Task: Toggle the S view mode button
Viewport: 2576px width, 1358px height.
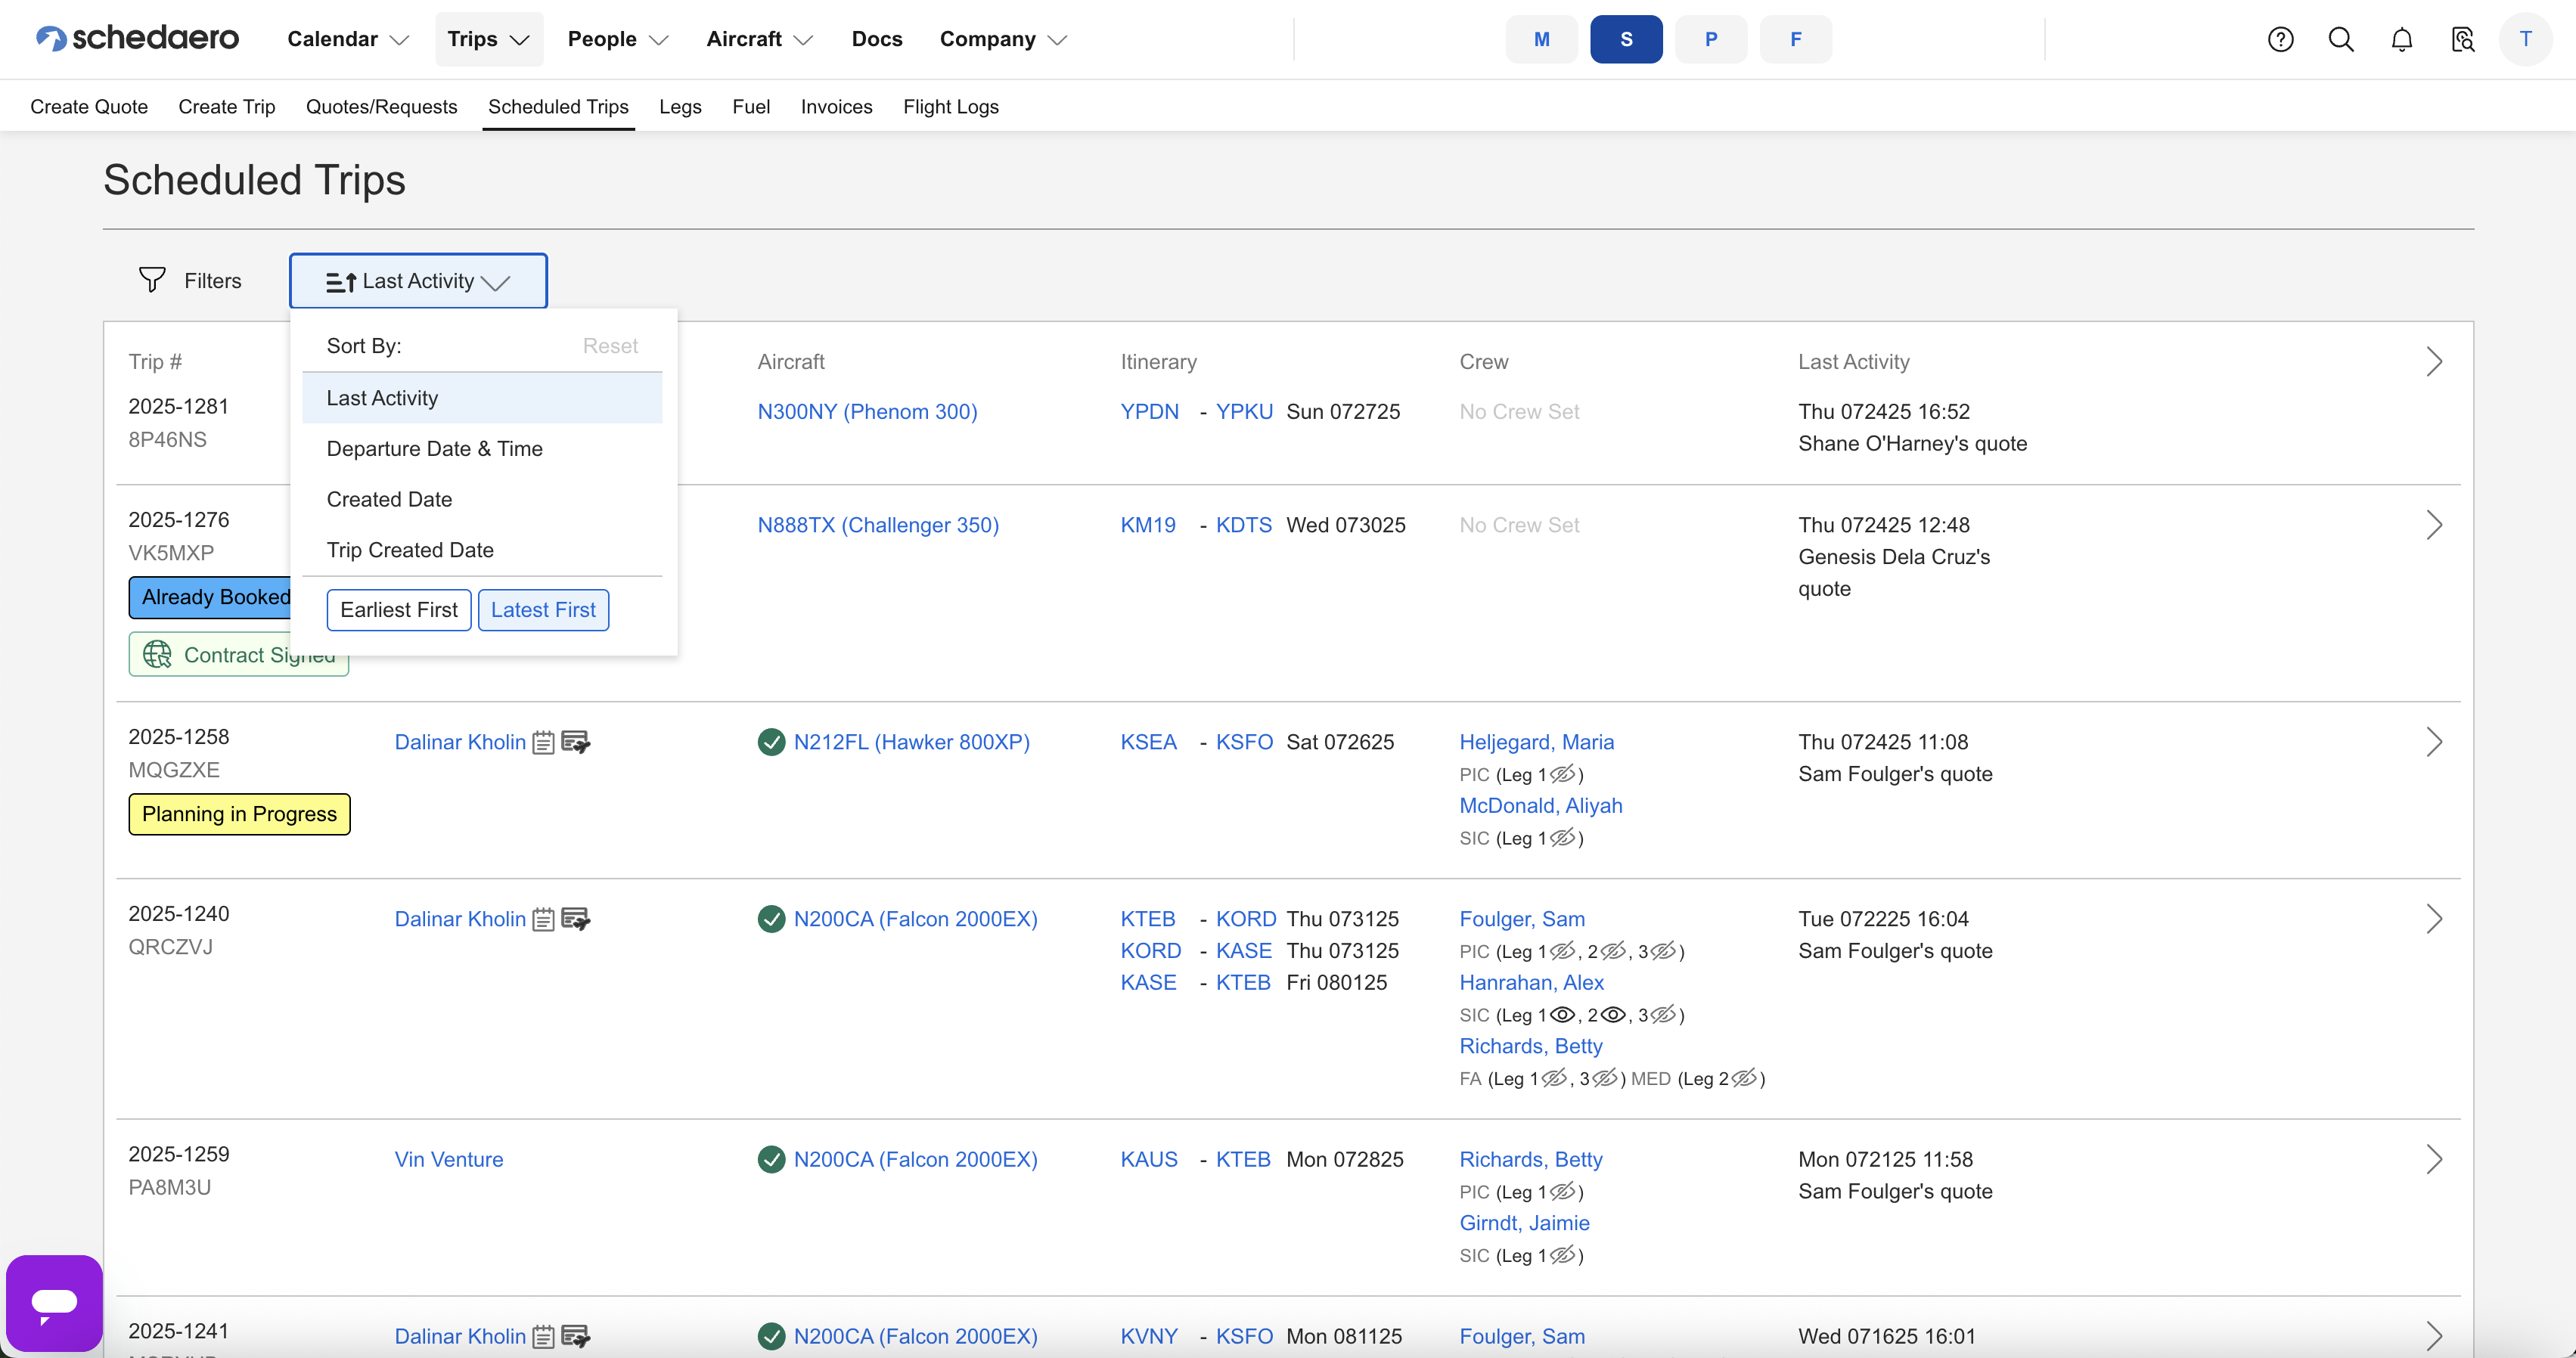Action: coord(1626,39)
